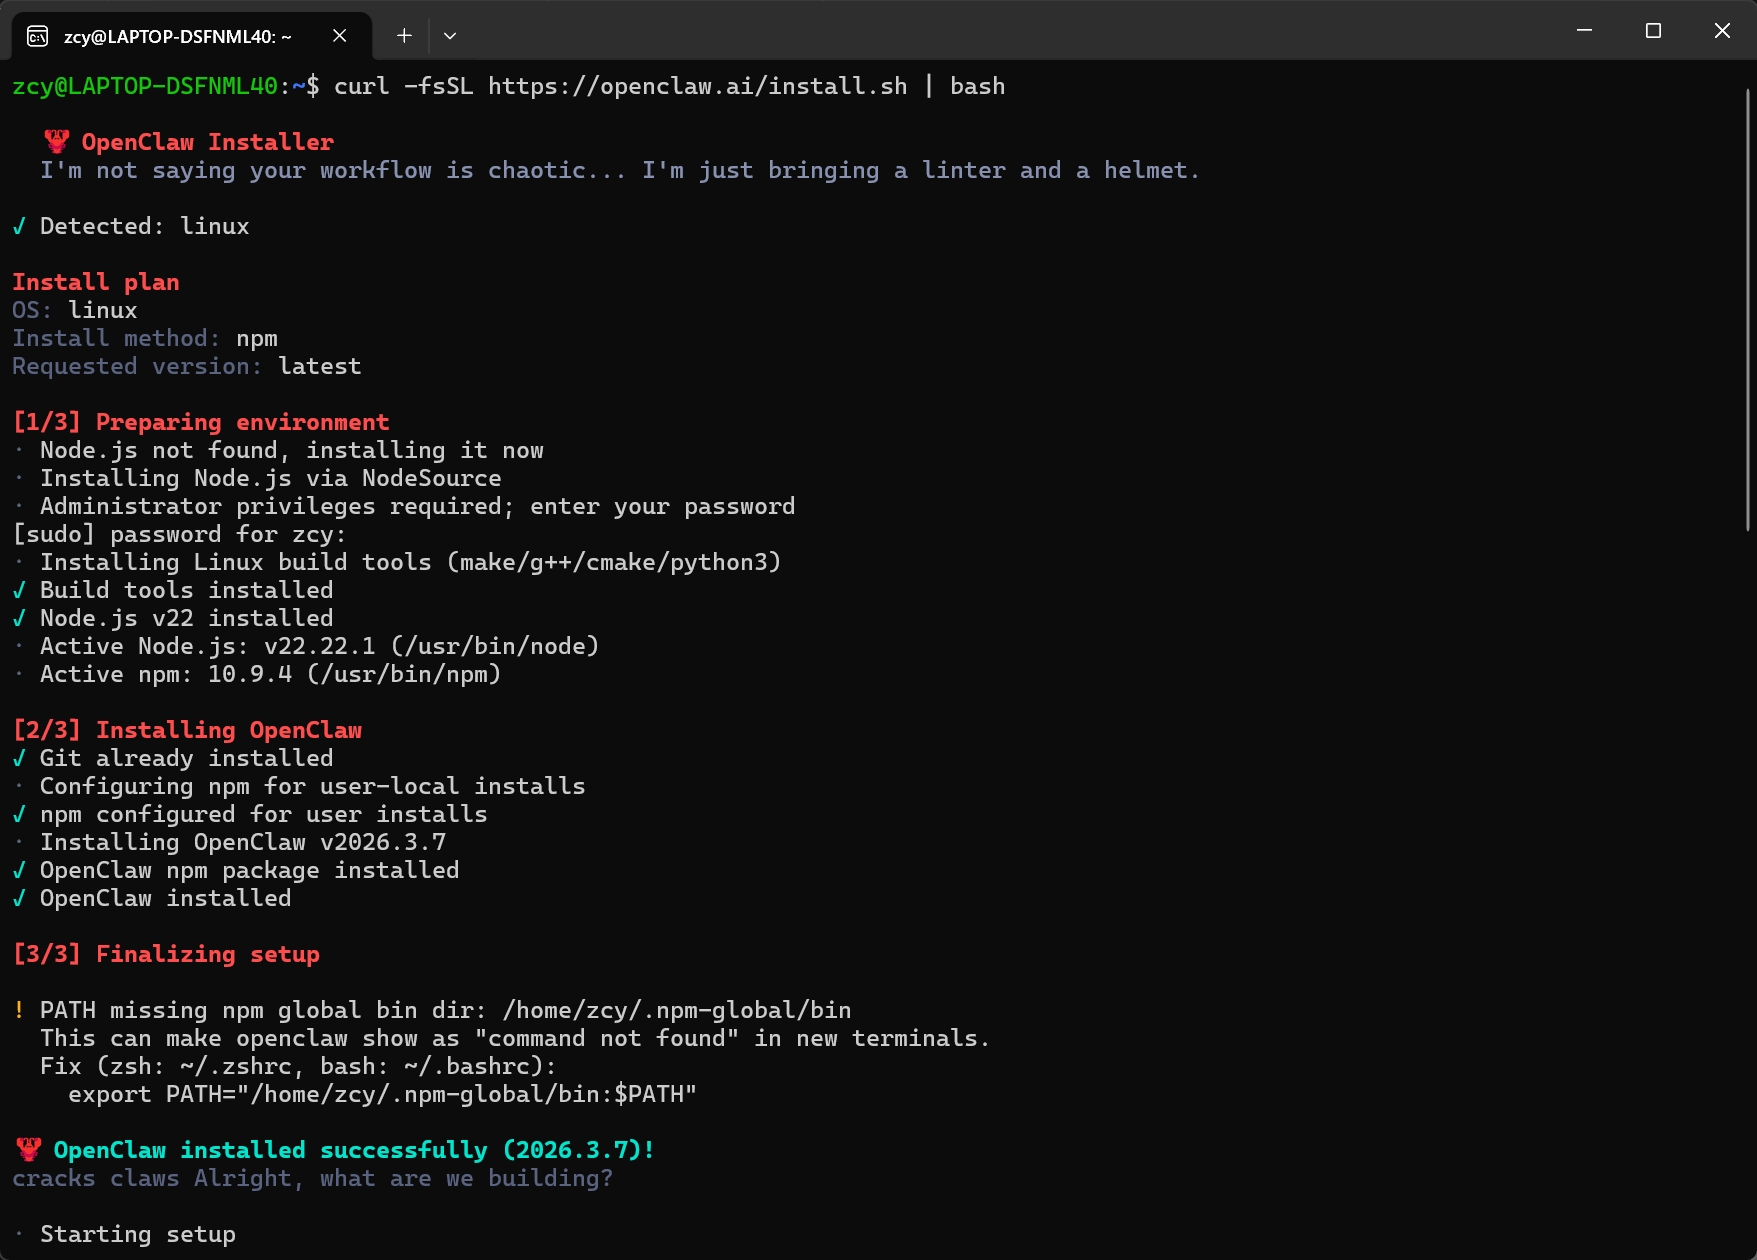Click 'Node.js v22 installed' line
Viewport: 1757px width, 1260px height.
(x=173, y=618)
